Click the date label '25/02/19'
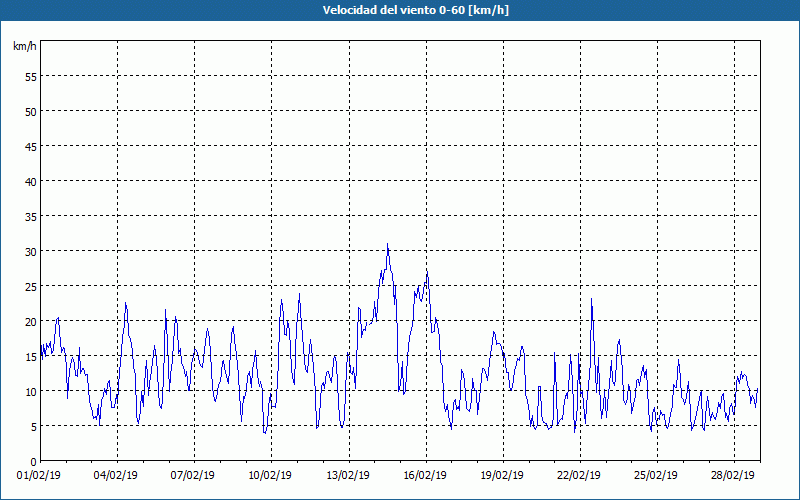Screen dimensions: 800x500 656,475
